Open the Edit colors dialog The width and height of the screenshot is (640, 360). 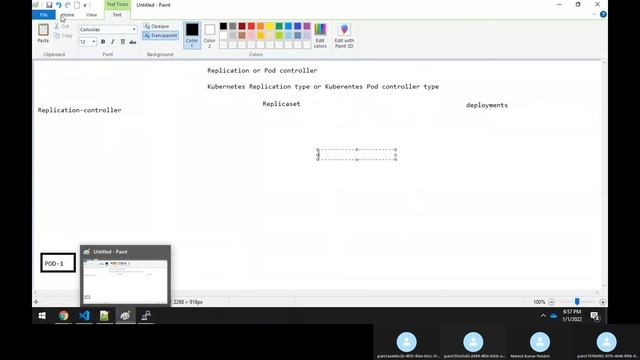pos(320,36)
